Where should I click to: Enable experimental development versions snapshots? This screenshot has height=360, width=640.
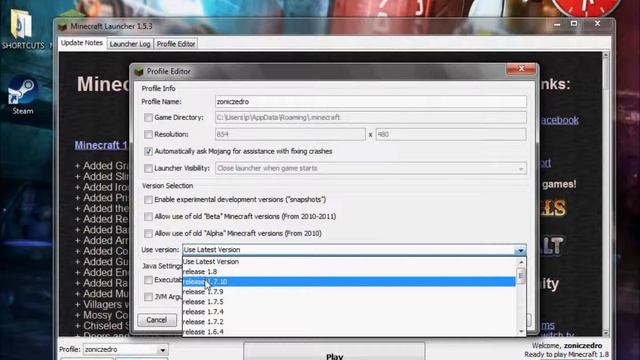148,200
